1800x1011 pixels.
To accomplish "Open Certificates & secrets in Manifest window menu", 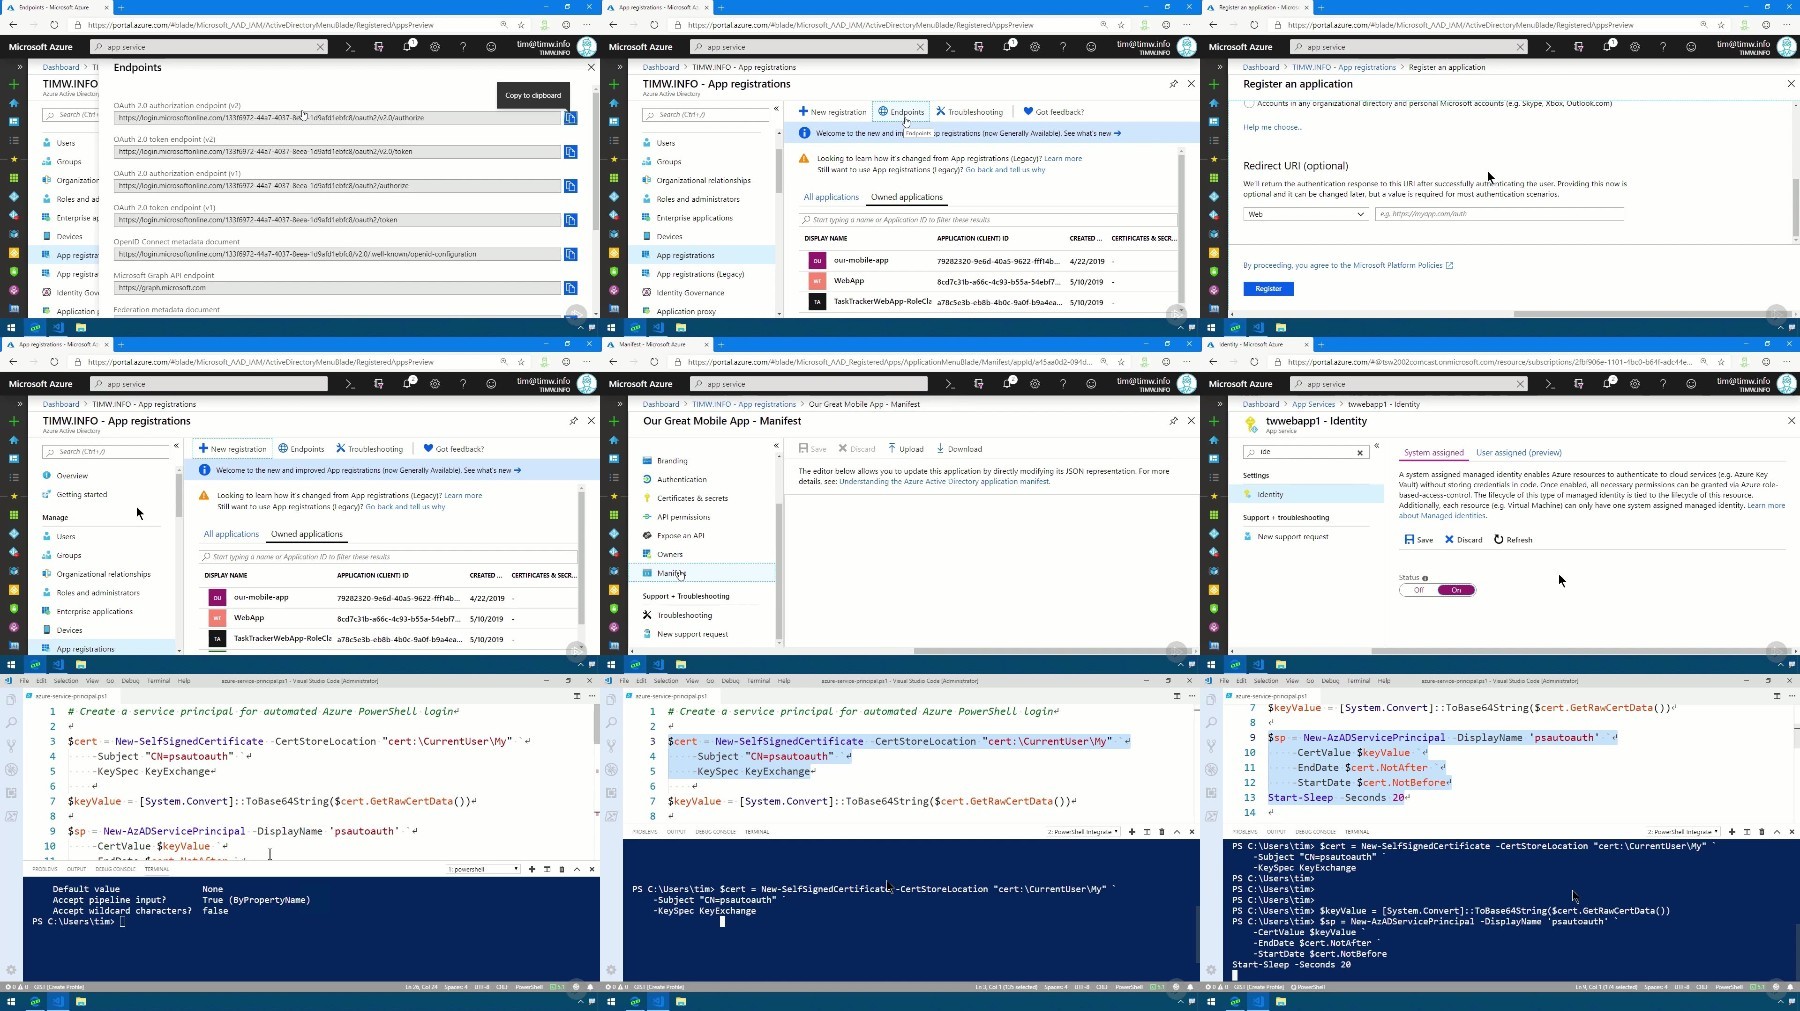I will pyautogui.click(x=692, y=498).
